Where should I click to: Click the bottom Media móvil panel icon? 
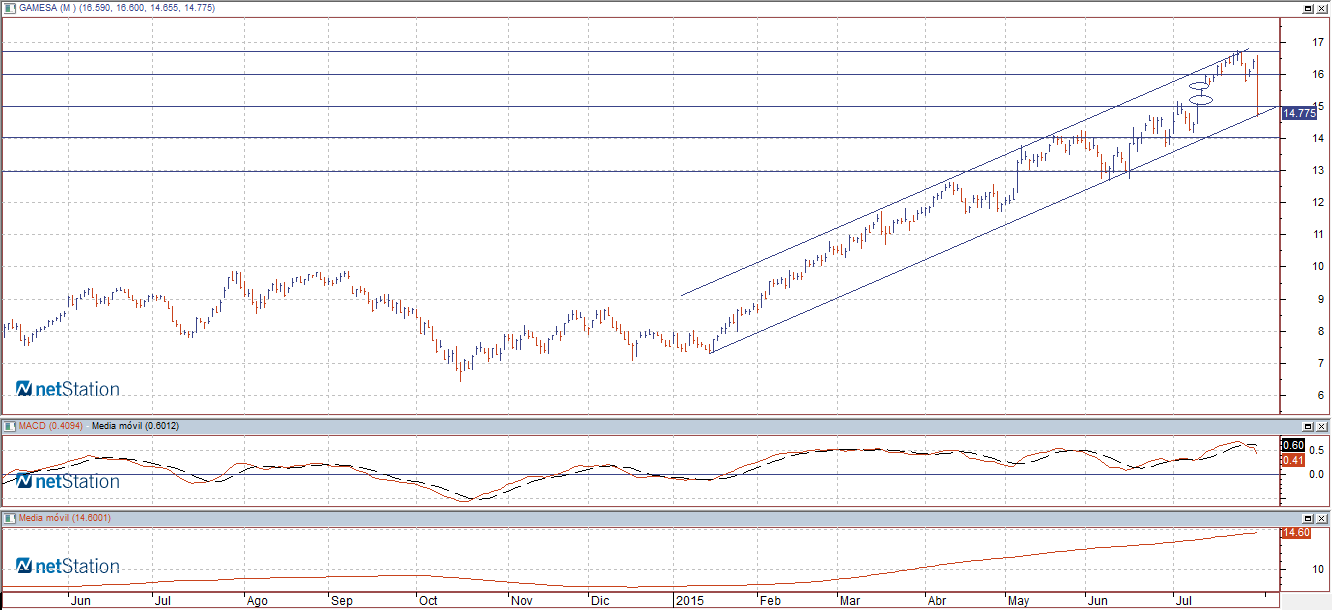(x=7, y=518)
